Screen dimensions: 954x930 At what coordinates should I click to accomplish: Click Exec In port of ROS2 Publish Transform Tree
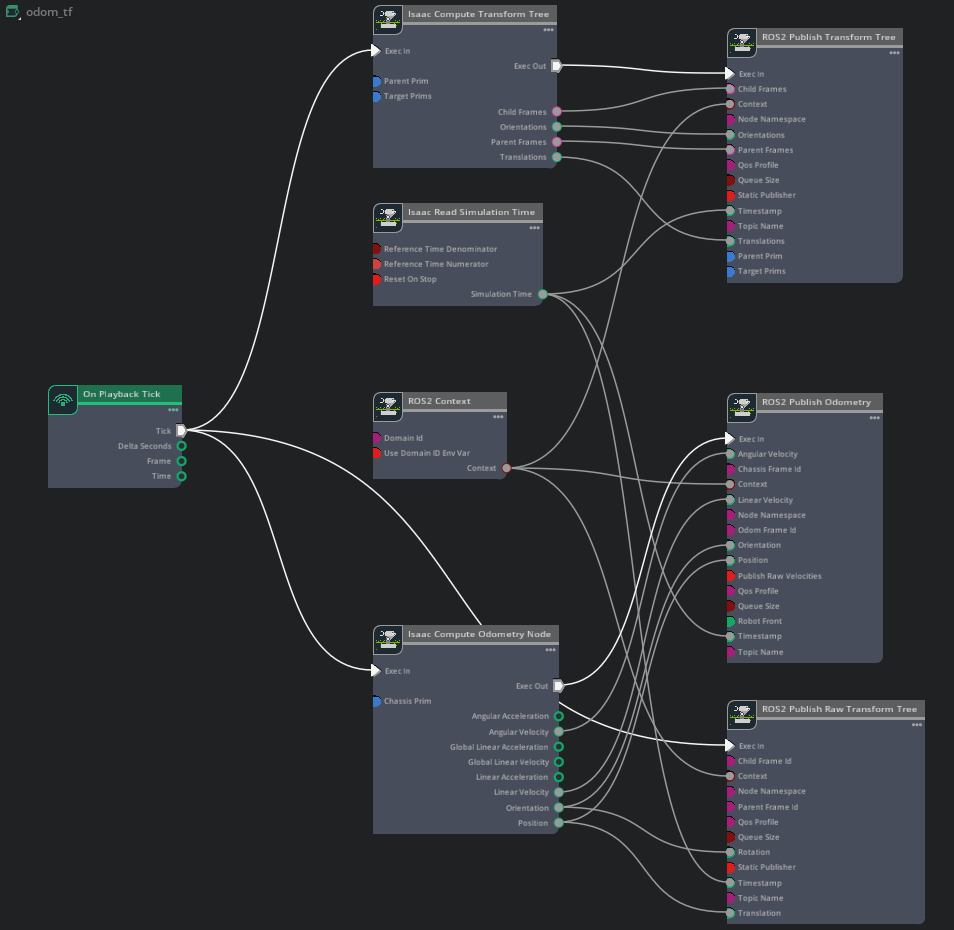[730, 74]
